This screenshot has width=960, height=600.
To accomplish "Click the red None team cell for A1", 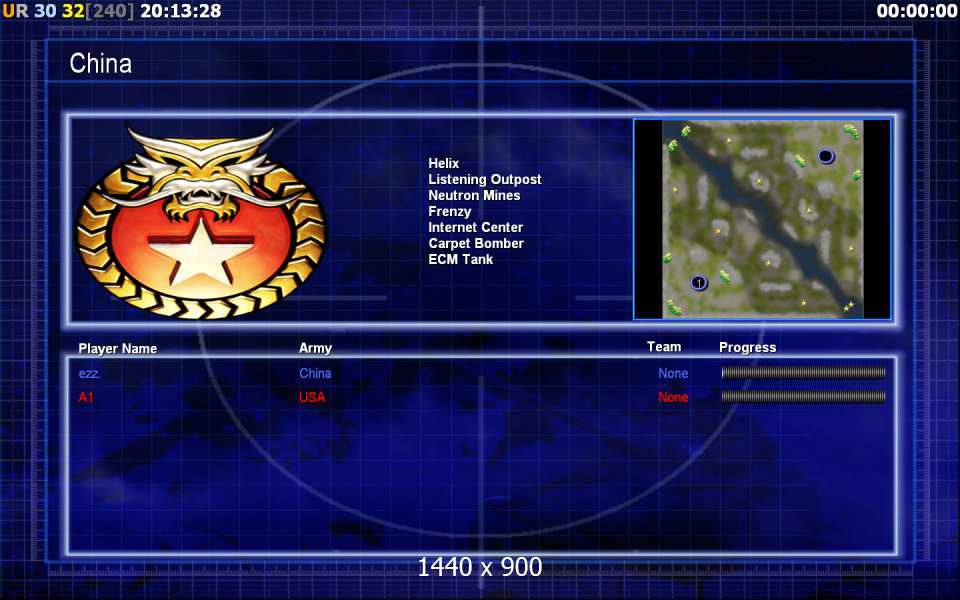I will (x=673, y=397).
